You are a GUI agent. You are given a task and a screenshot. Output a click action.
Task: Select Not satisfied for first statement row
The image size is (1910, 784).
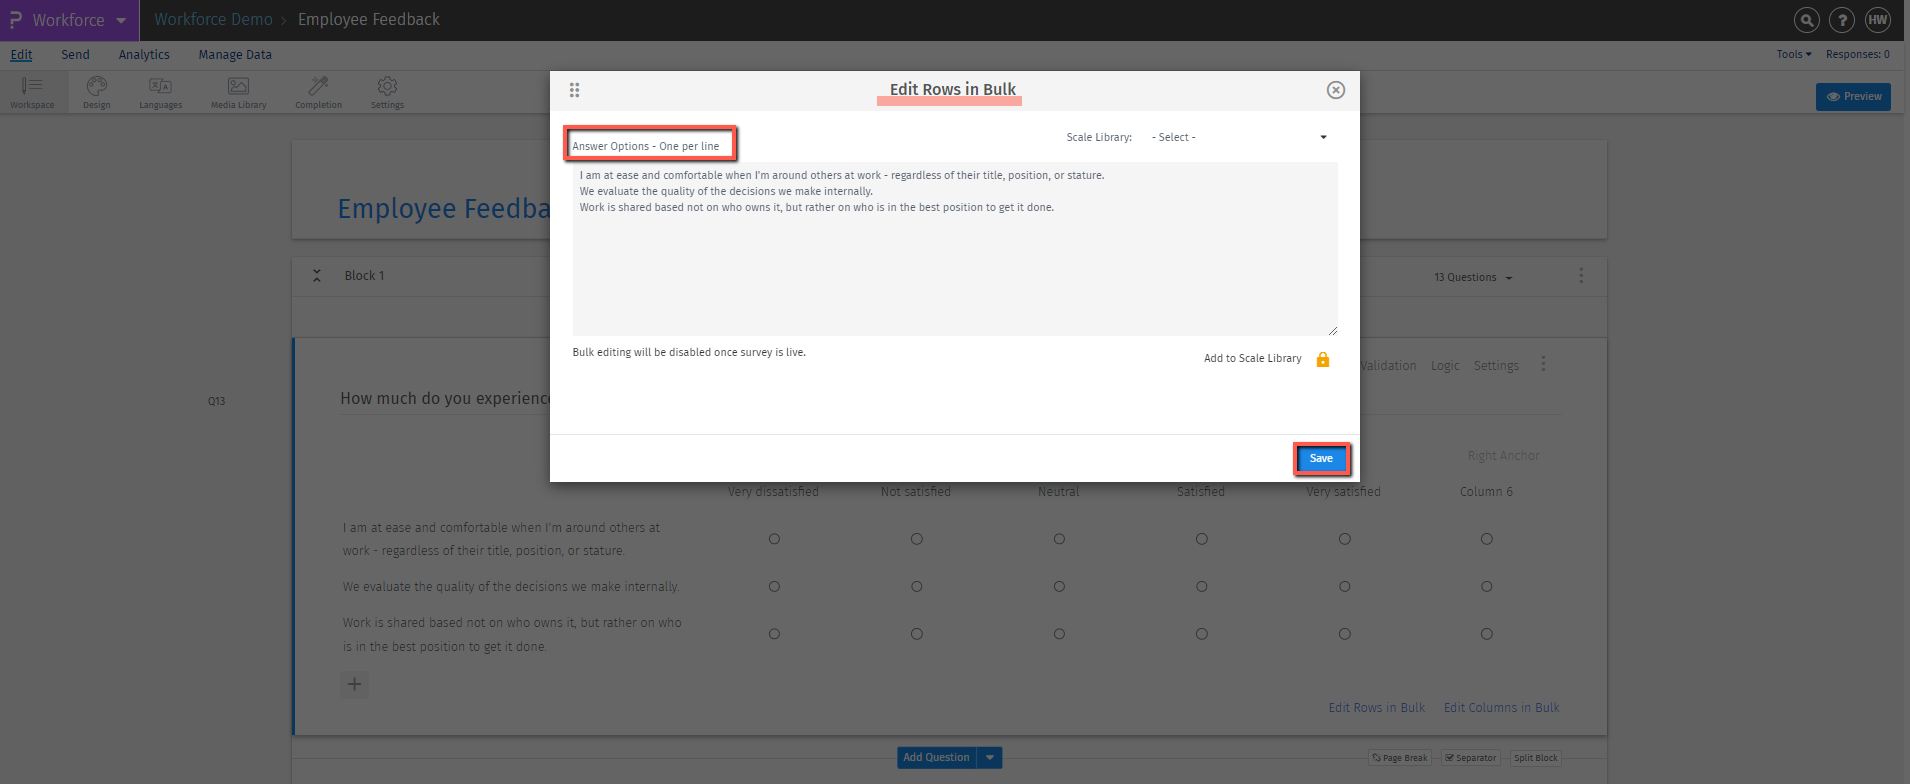click(x=916, y=539)
